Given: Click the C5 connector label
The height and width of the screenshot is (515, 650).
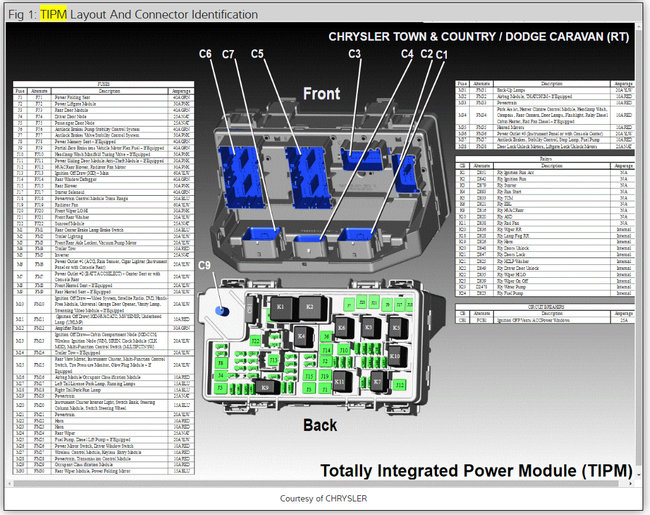Looking at the screenshot, I should click(257, 54).
